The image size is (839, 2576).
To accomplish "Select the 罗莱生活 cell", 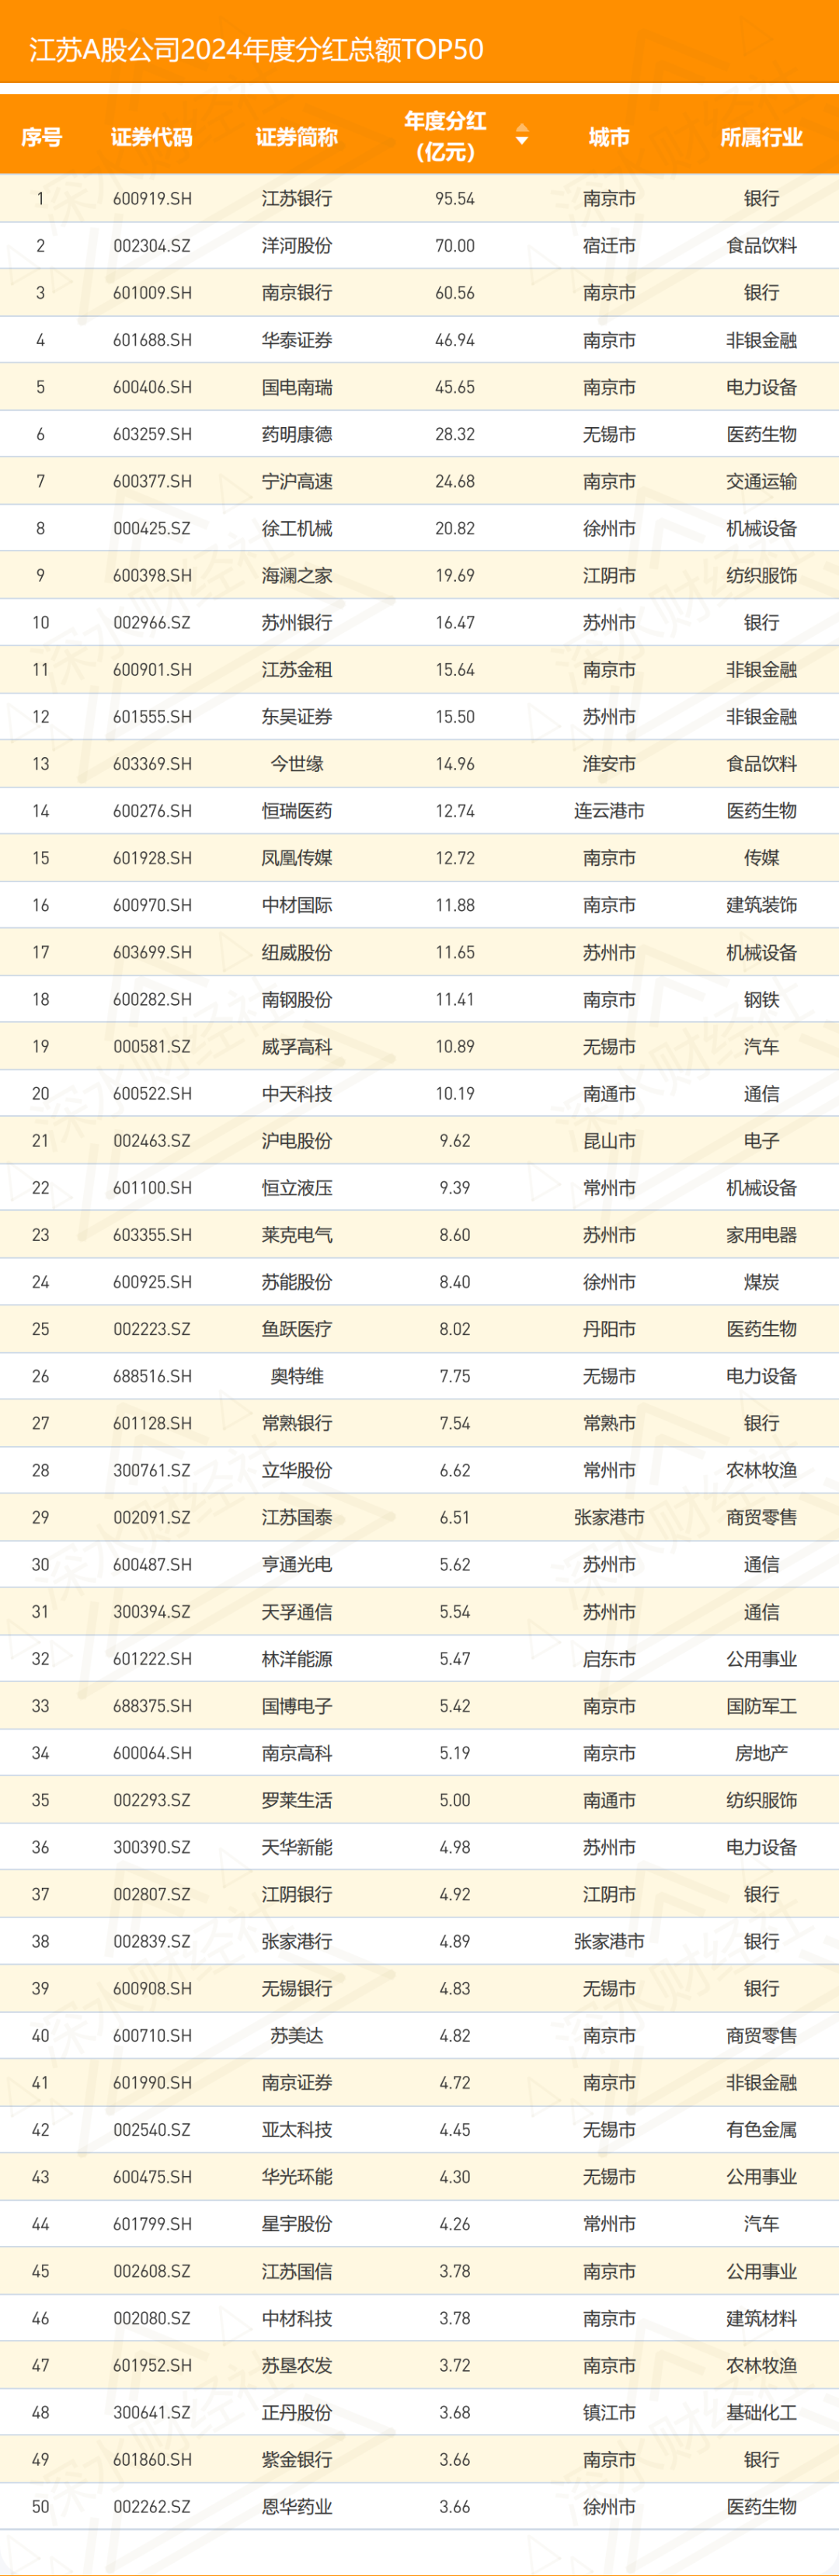I will coord(297,1800).
